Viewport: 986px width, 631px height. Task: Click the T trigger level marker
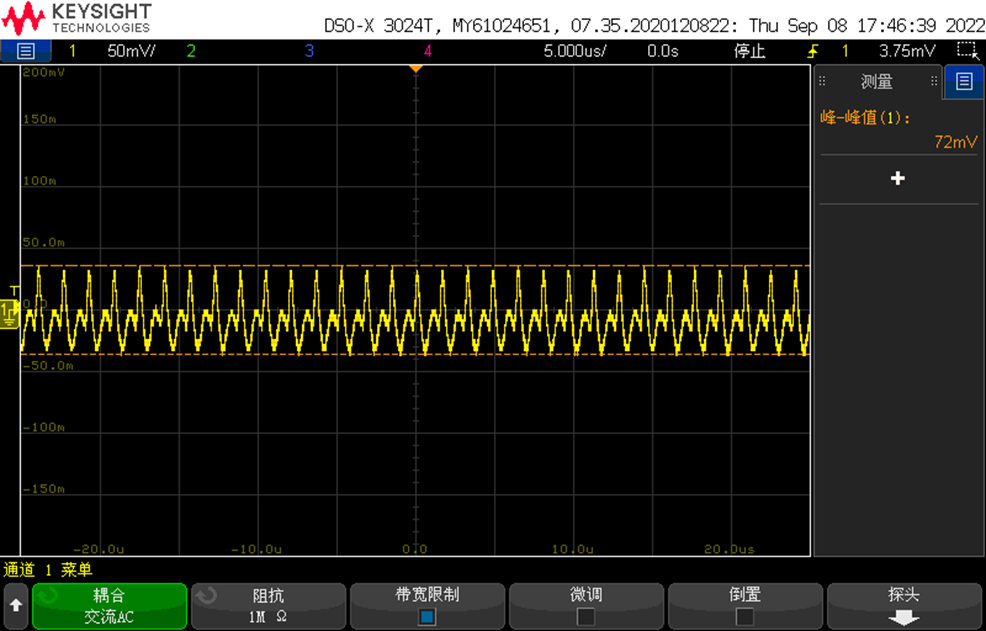14,290
